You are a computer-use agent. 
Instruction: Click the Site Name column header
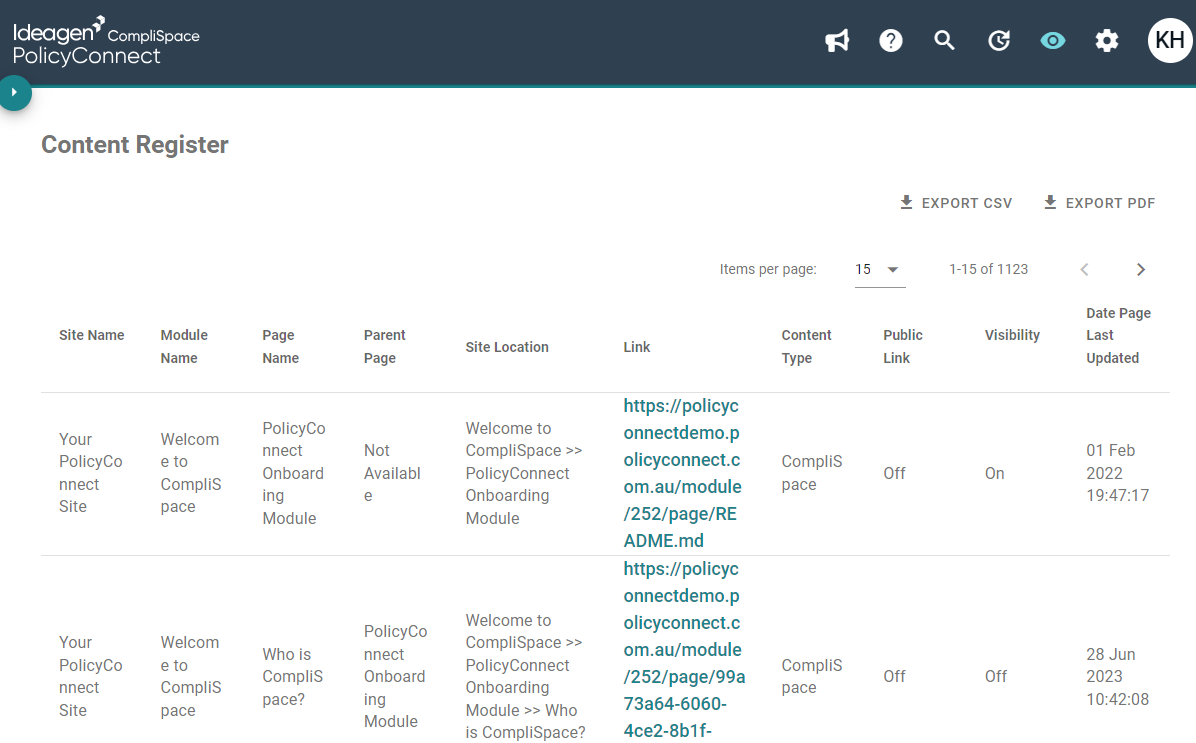click(92, 335)
